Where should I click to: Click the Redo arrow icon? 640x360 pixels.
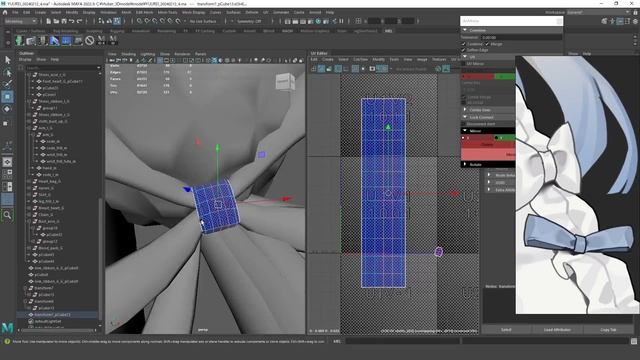tap(80, 21)
